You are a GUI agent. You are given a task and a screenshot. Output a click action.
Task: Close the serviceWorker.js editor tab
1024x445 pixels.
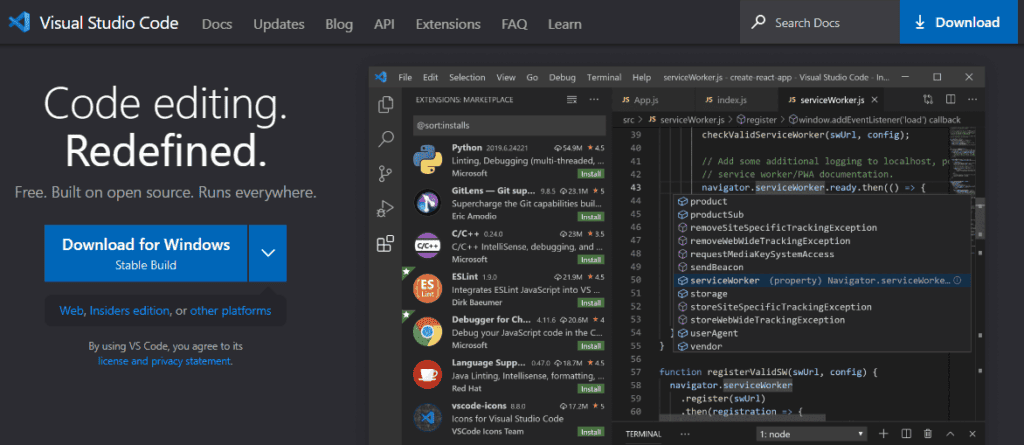[874, 100]
